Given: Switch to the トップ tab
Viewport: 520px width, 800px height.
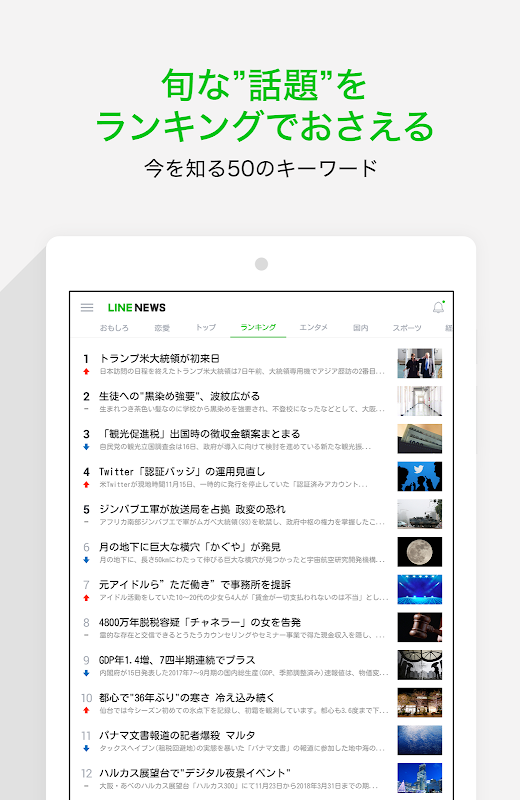Looking at the screenshot, I should [206, 328].
